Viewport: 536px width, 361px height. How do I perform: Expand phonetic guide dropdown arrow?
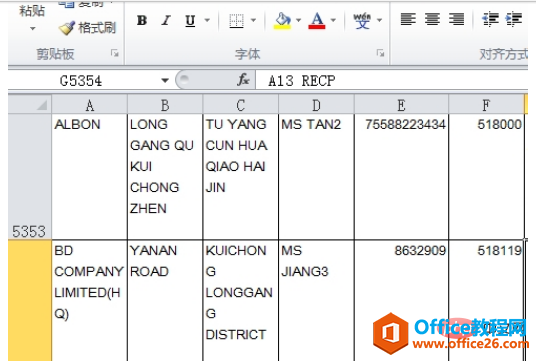[x=379, y=21]
